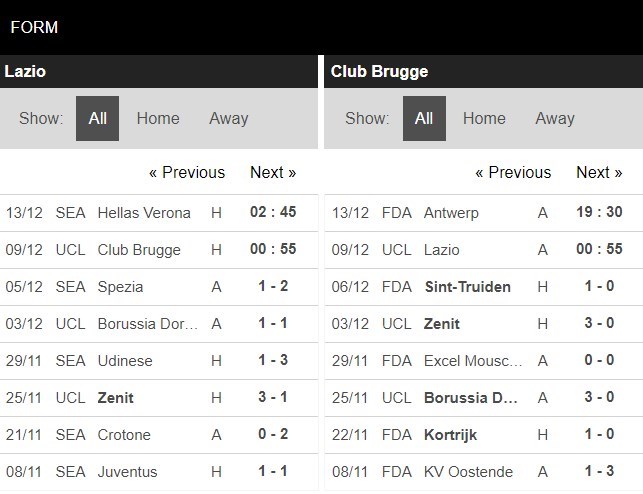Screen dimensions: 643x494
Task: Open Zenit match in Lazio list
Action: coord(116,398)
